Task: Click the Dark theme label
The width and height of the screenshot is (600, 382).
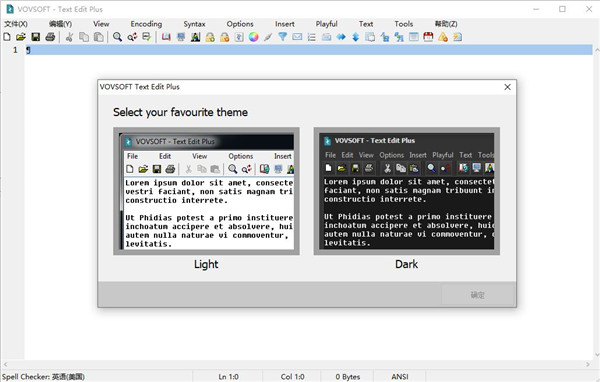Action: coord(406,264)
